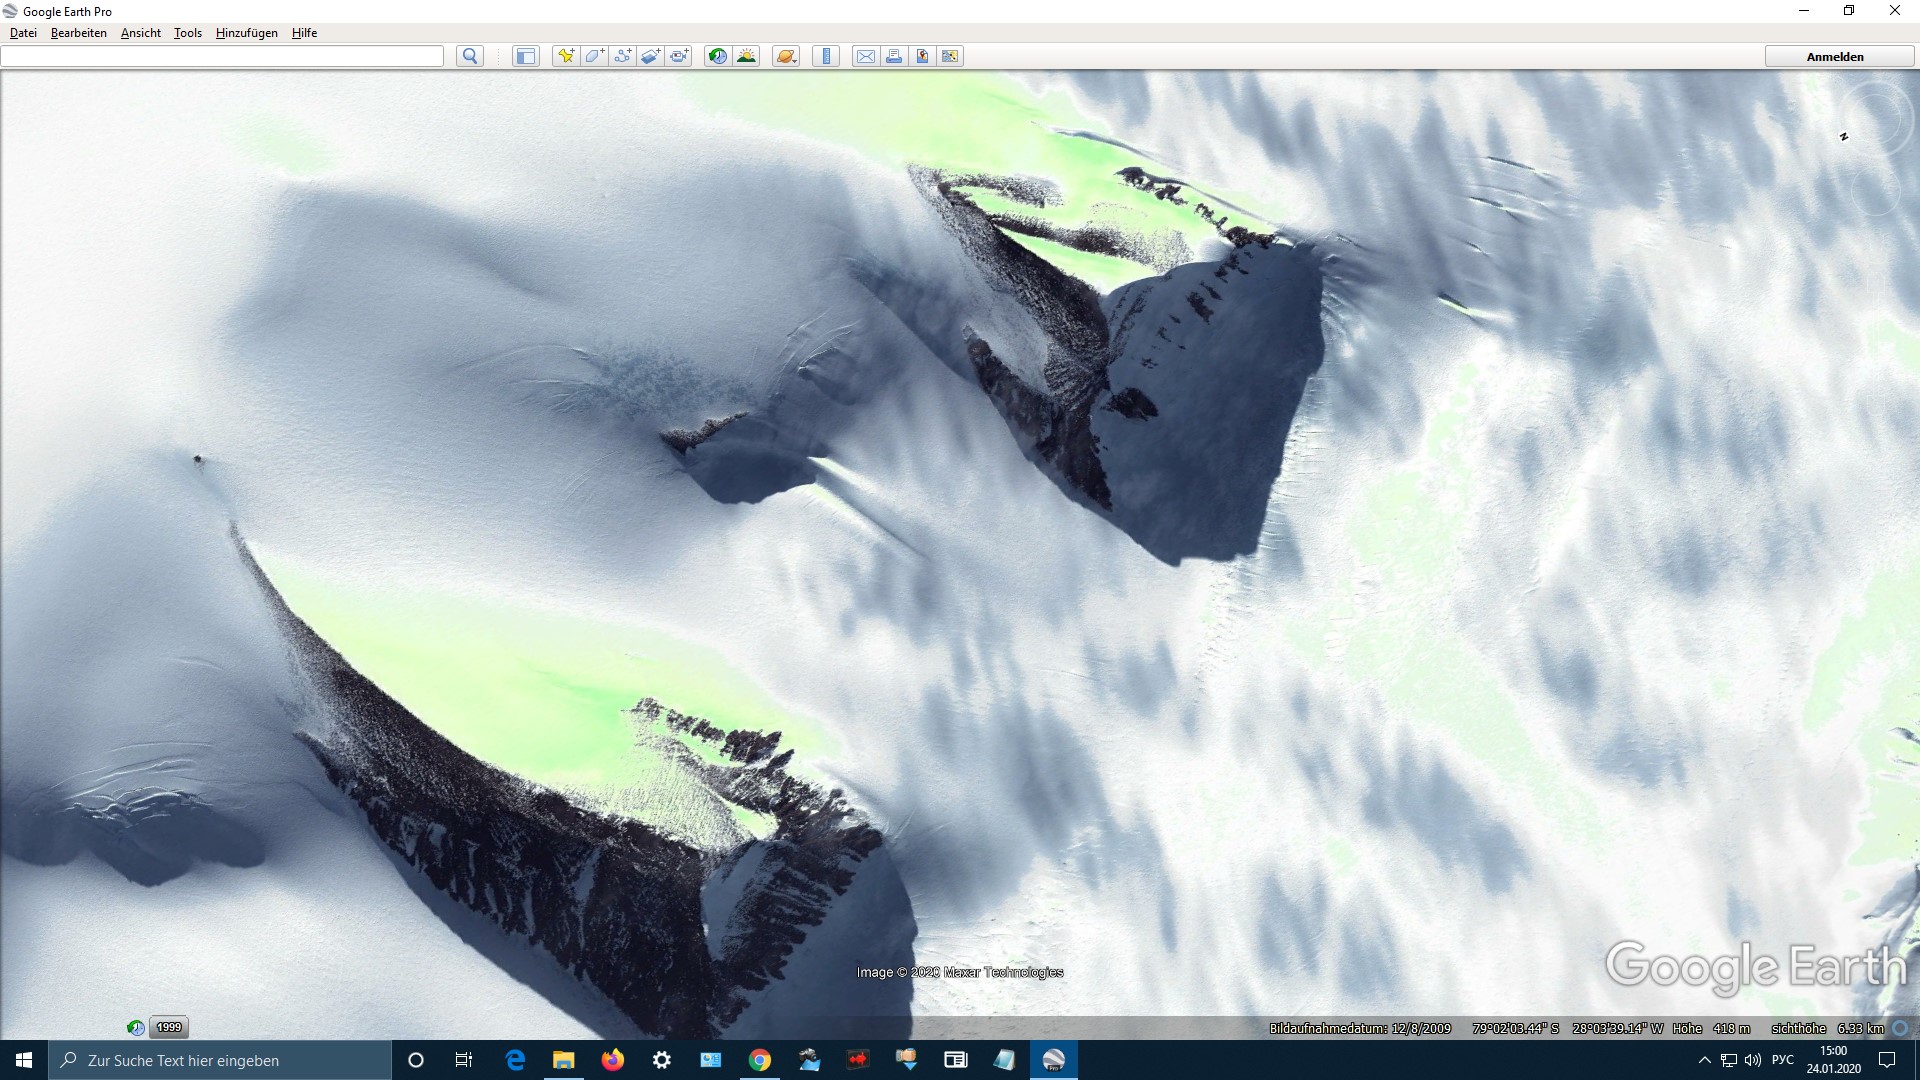Viewport: 1920px width, 1080px height.
Task: Open the Tools menu
Action: [187, 33]
